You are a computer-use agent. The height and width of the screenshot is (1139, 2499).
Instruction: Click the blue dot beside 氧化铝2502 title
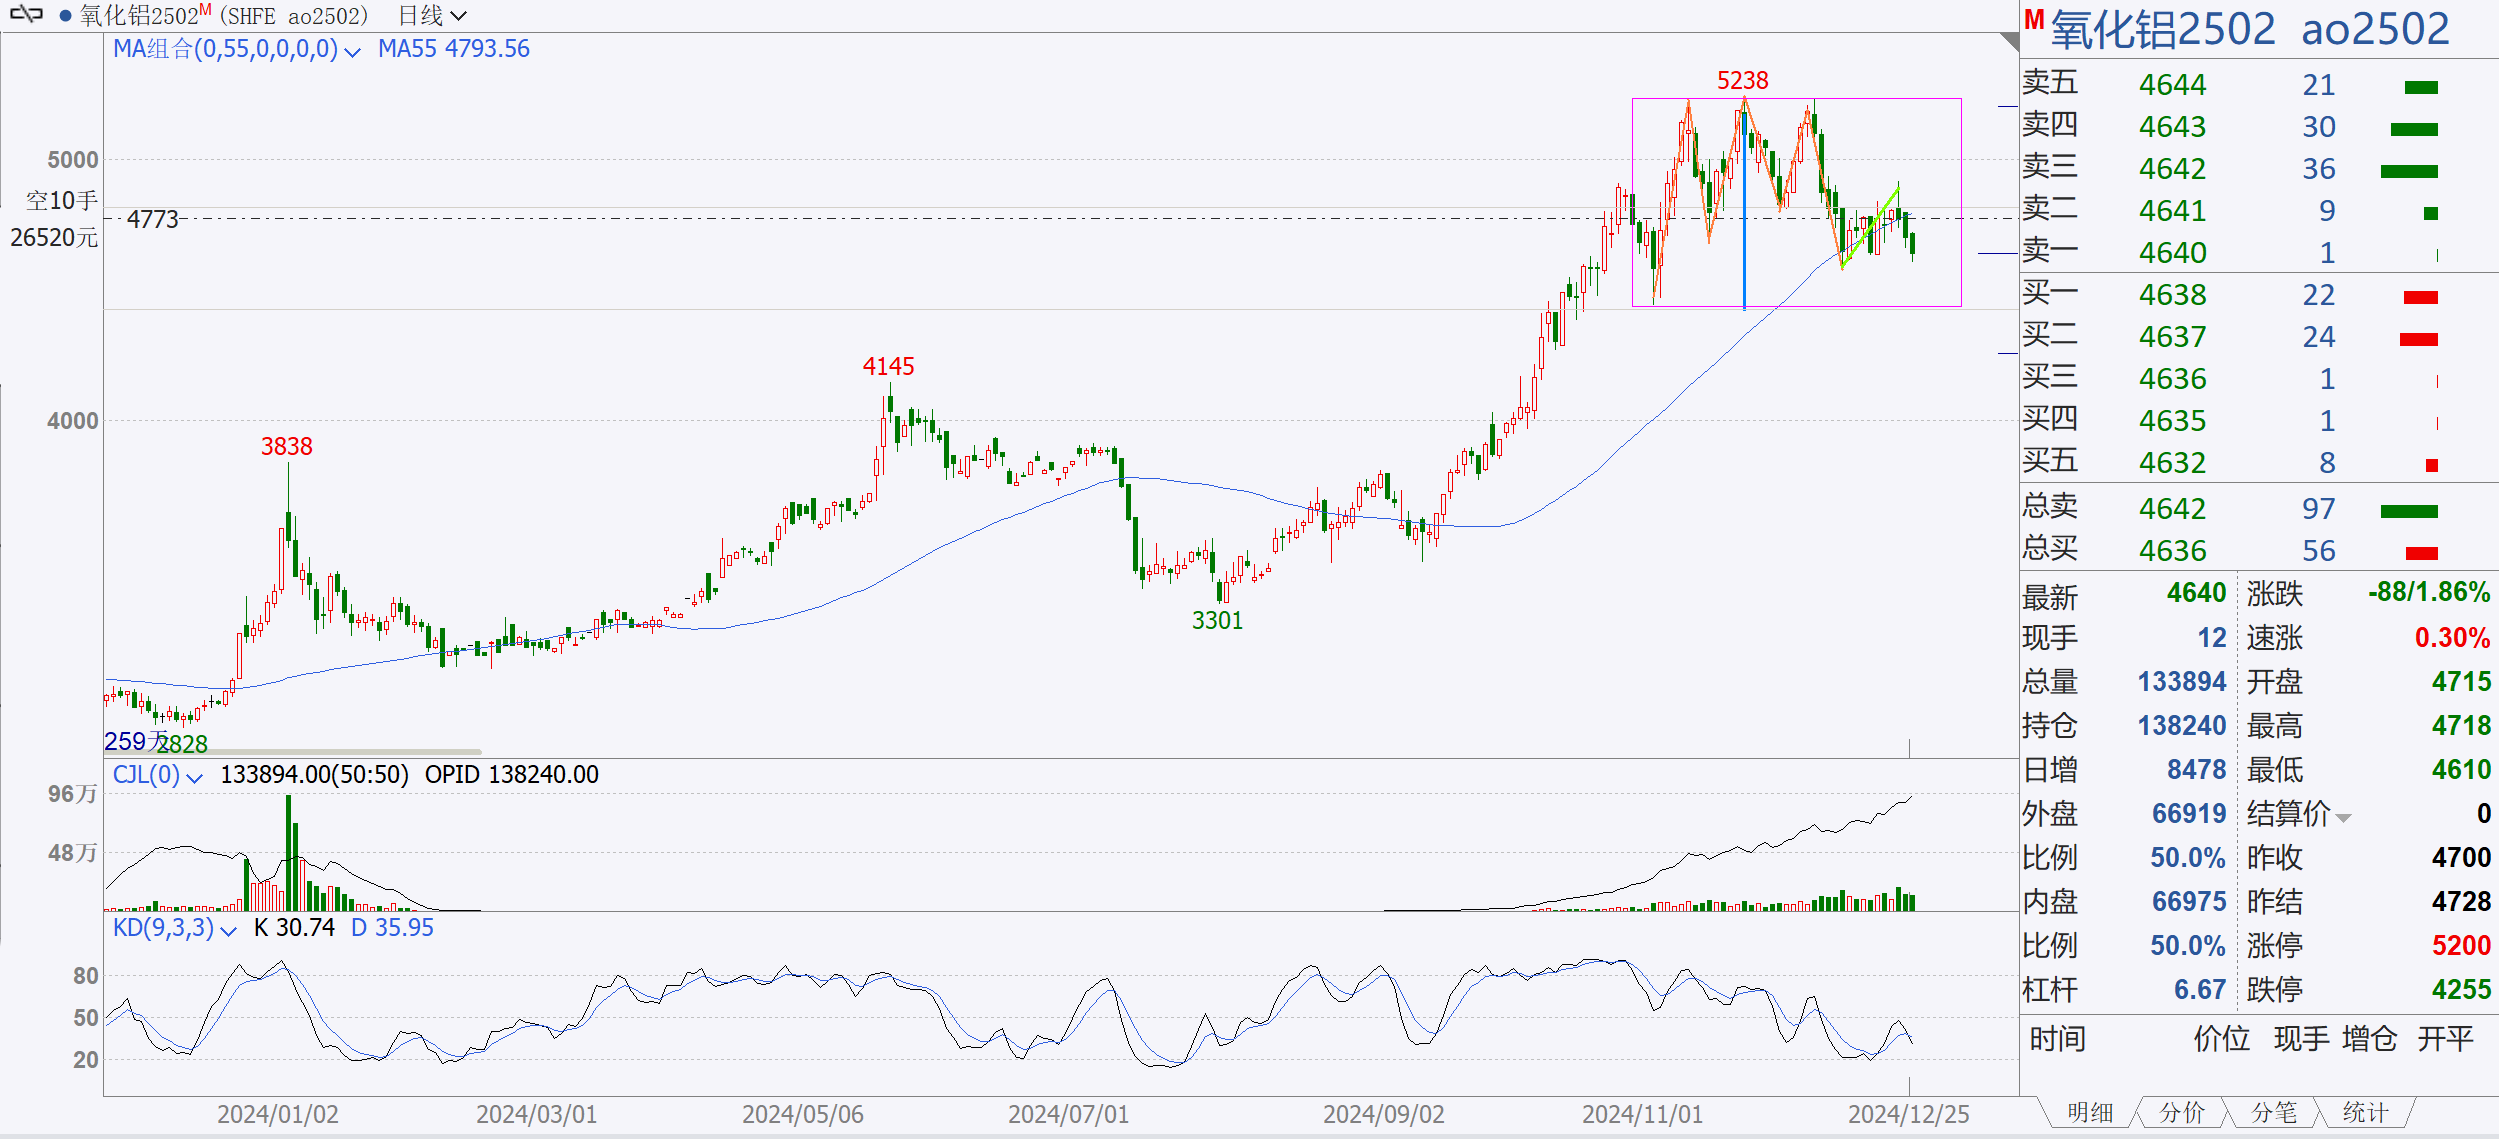[x=65, y=16]
